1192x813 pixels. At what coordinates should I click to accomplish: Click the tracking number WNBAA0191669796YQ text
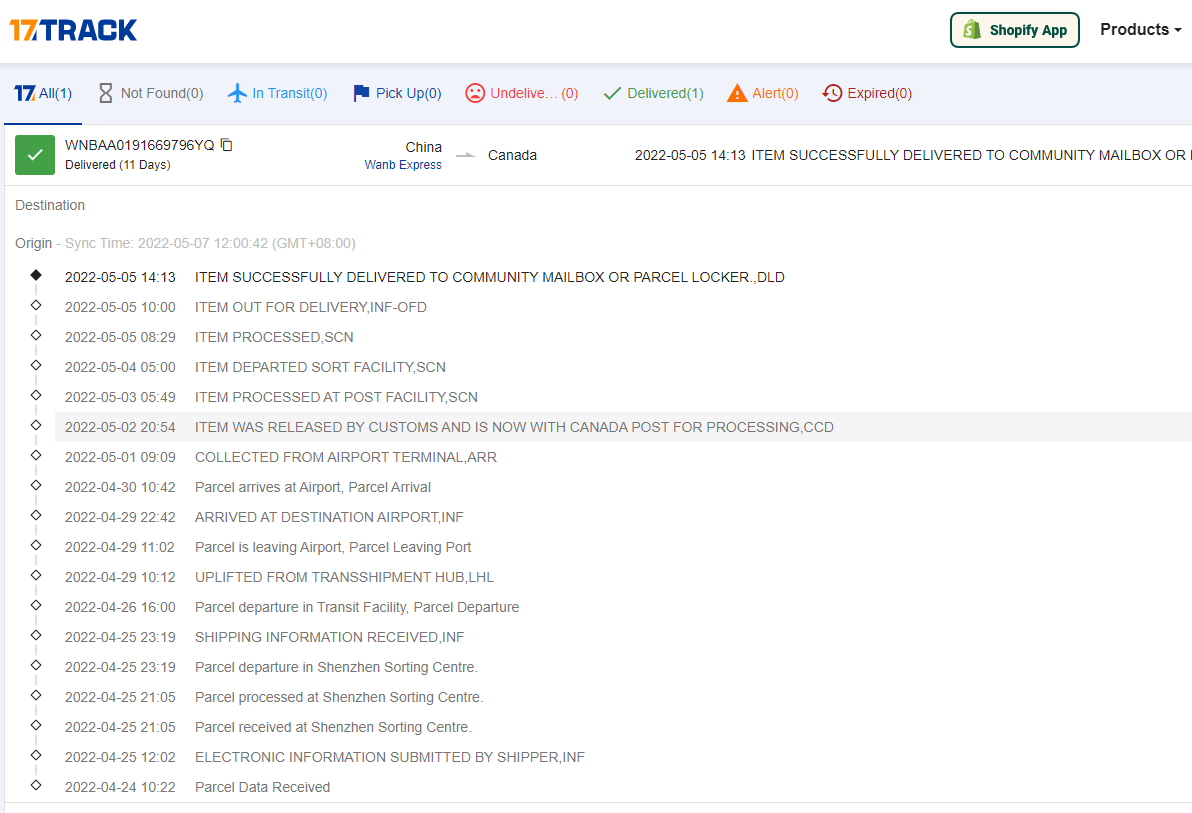(139, 145)
